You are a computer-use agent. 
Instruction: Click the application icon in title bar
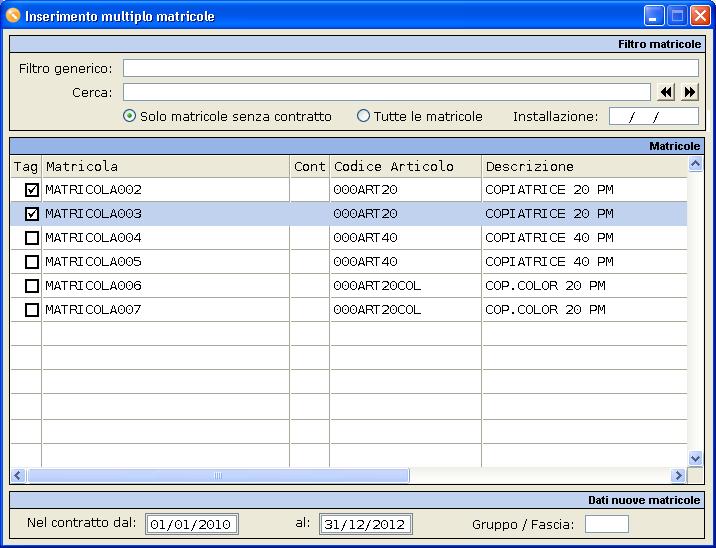[x=13, y=16]
